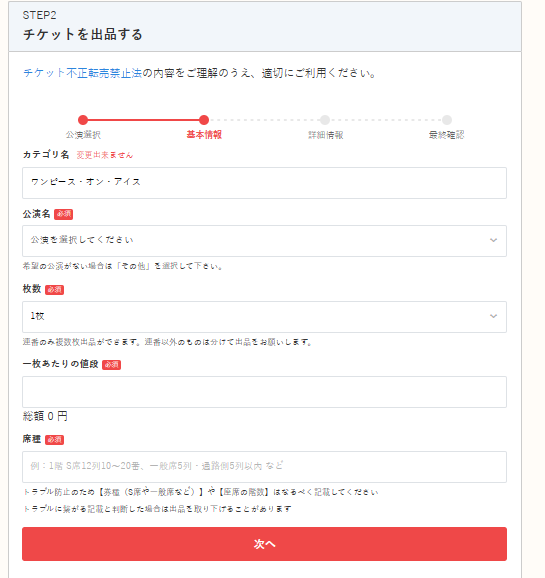Click the red 次へ button
Viewport: 545px width, 578px height.
pos(264,544)
